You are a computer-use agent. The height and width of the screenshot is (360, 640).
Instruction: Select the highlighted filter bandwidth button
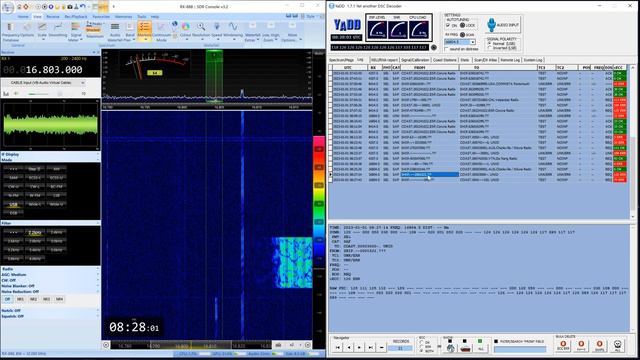(x=35, y=233)
